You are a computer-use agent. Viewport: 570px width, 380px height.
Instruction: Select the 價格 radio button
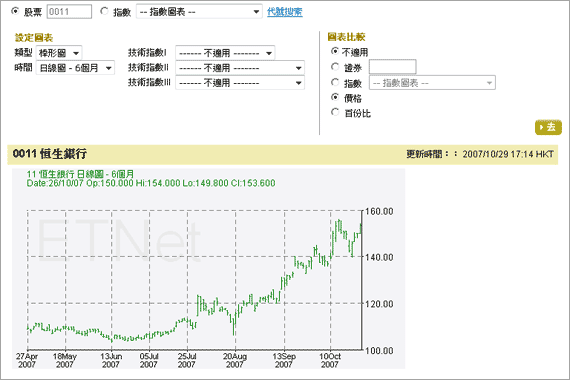coord(335,97)
